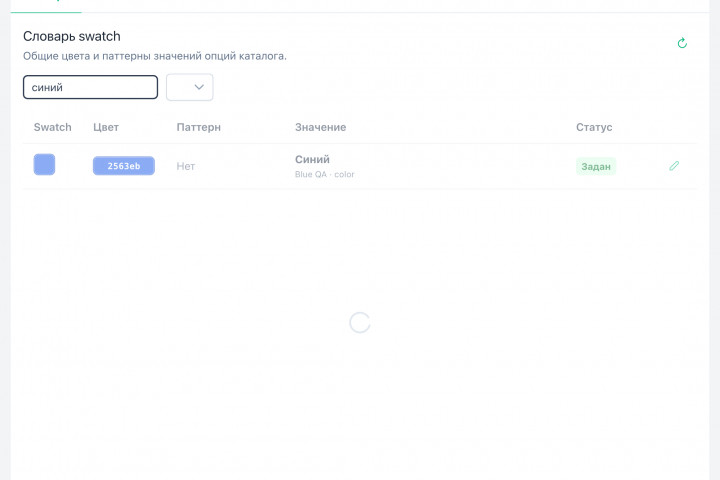720x480 pixels.
Task: Edit the Синий swatch with pencil icon
Action: click(x=674, y=166)
